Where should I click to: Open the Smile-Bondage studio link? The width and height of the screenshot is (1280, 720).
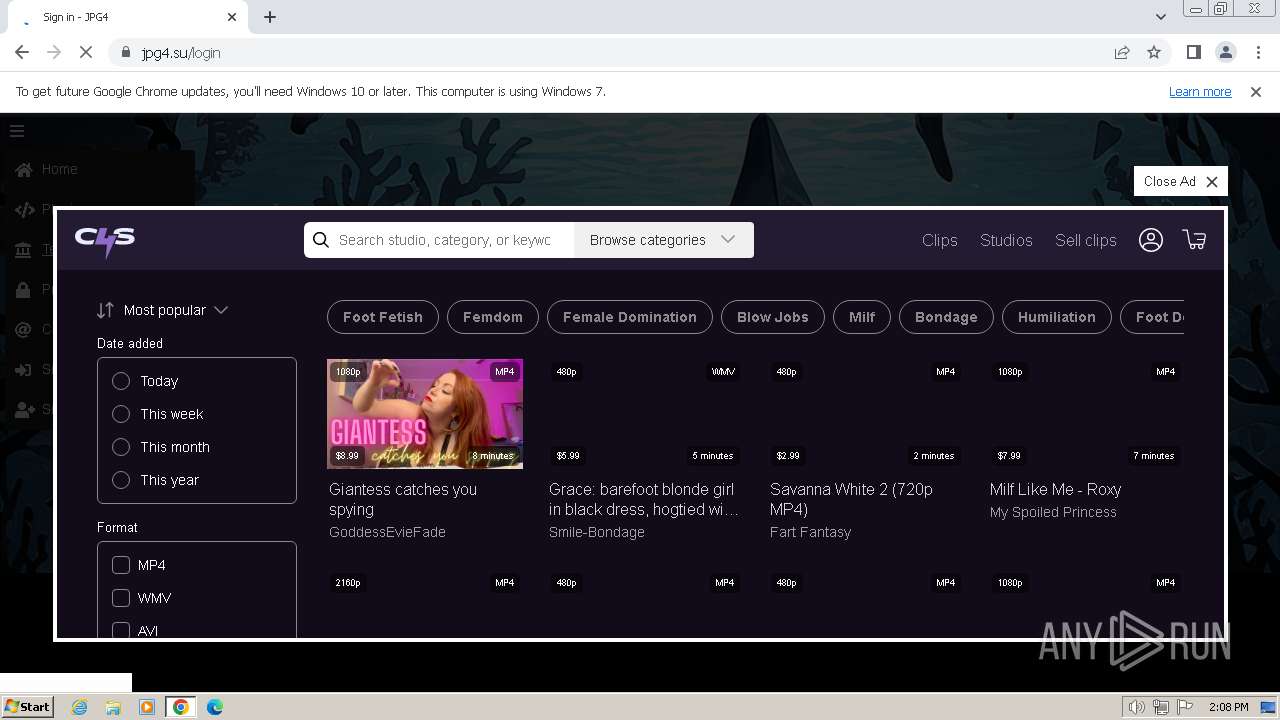point(596,532)
